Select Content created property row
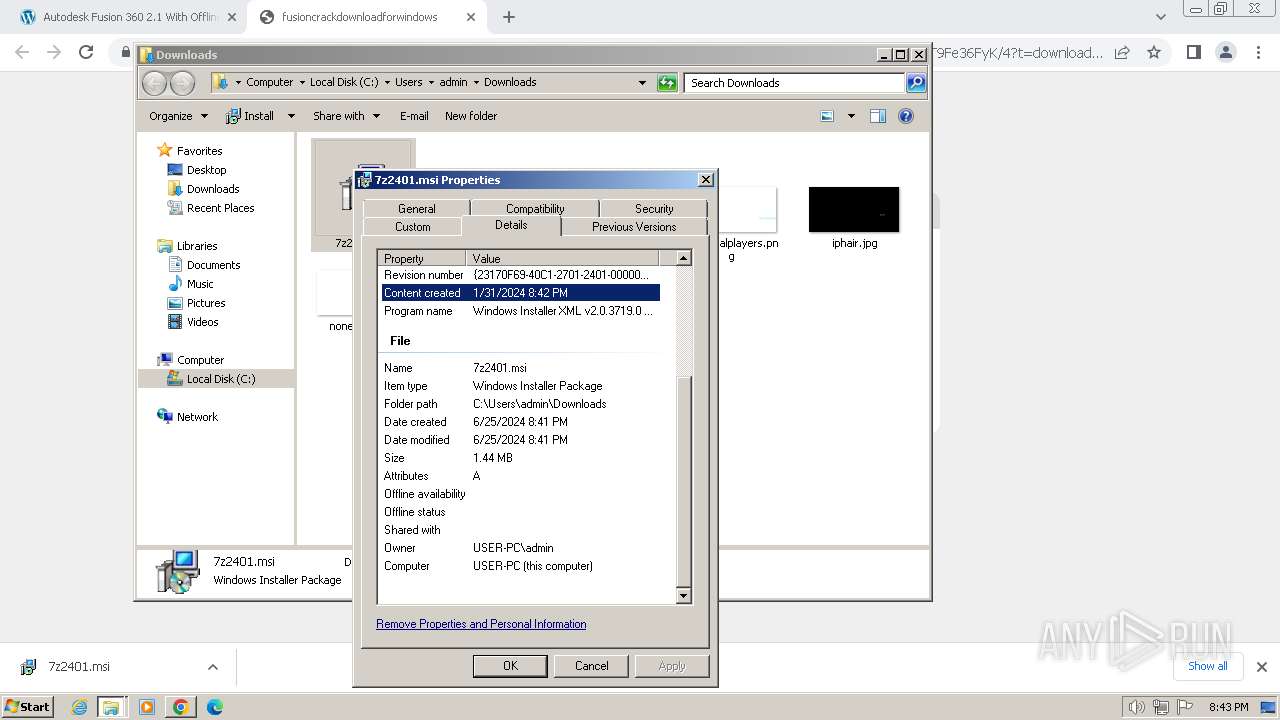1280x720 pixels. pyautogui.click(x=520, y=293)
